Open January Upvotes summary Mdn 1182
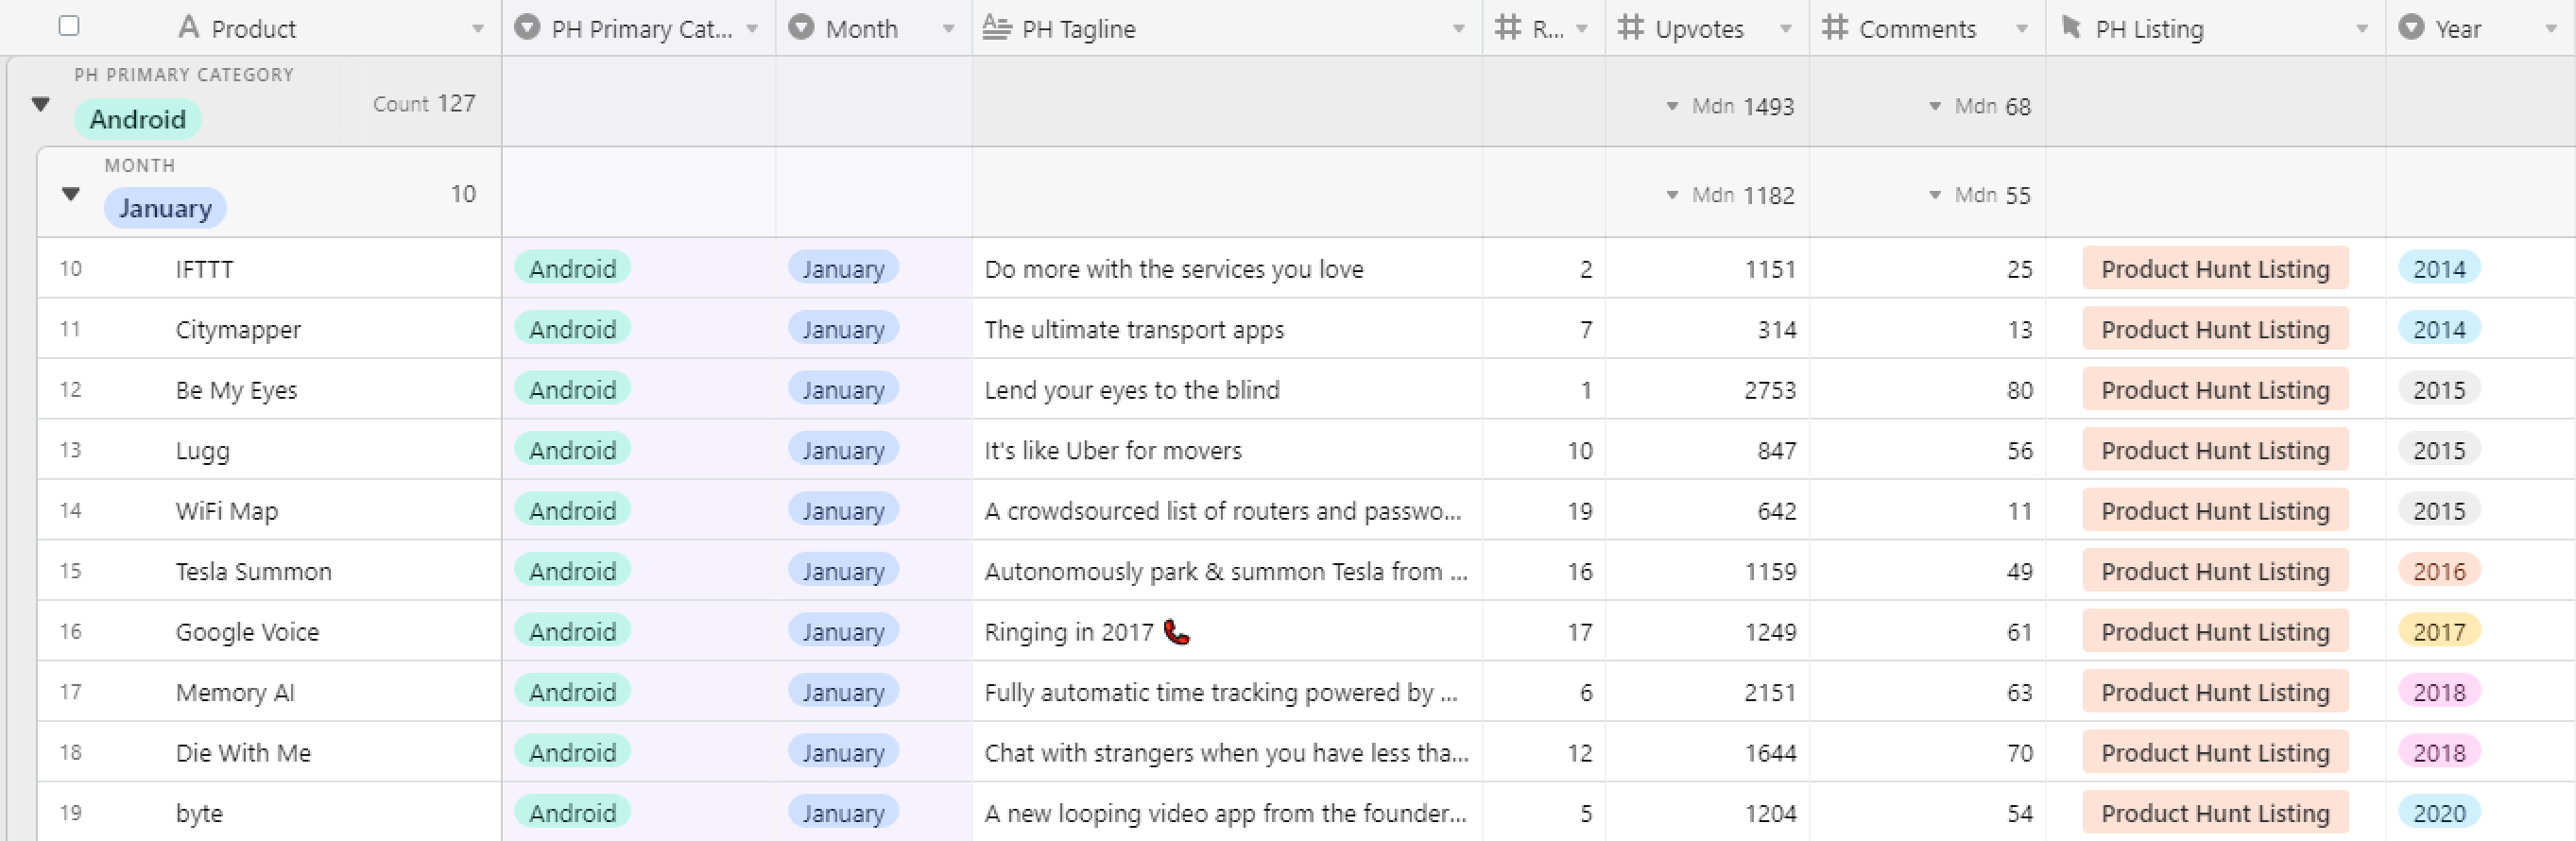 (1730, 195)
